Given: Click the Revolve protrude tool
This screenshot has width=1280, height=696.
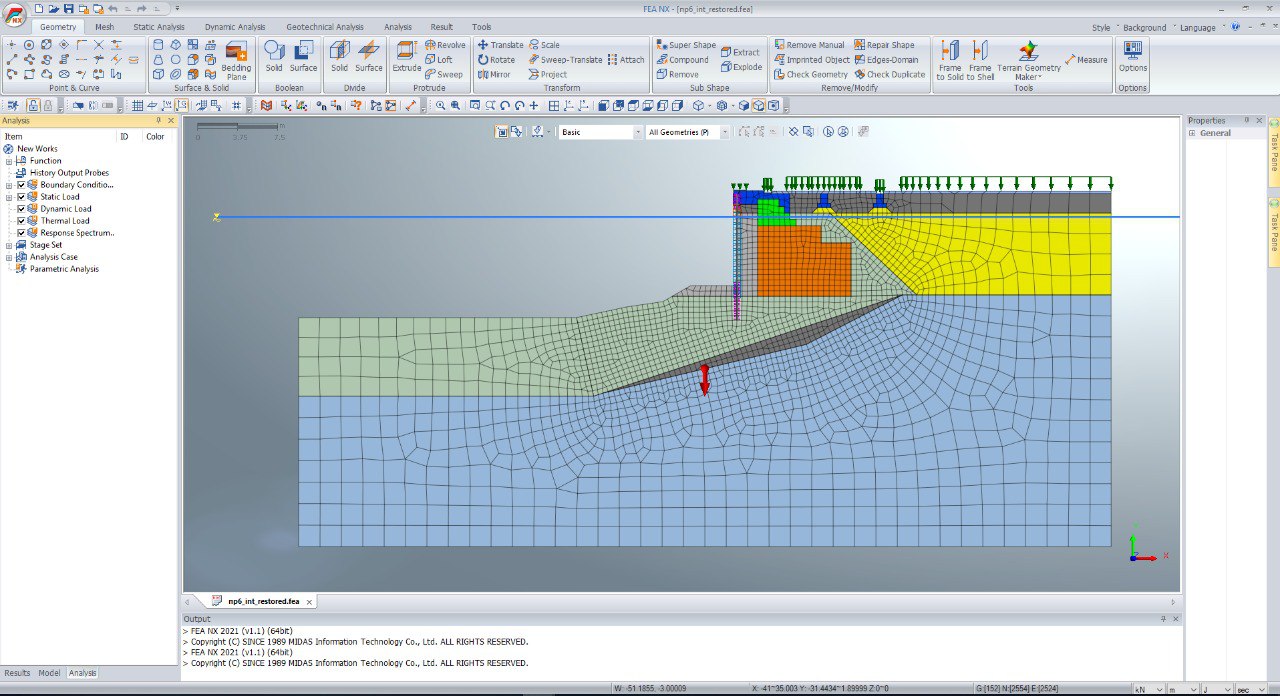Looking at the screenshot, I should [445, 45].
